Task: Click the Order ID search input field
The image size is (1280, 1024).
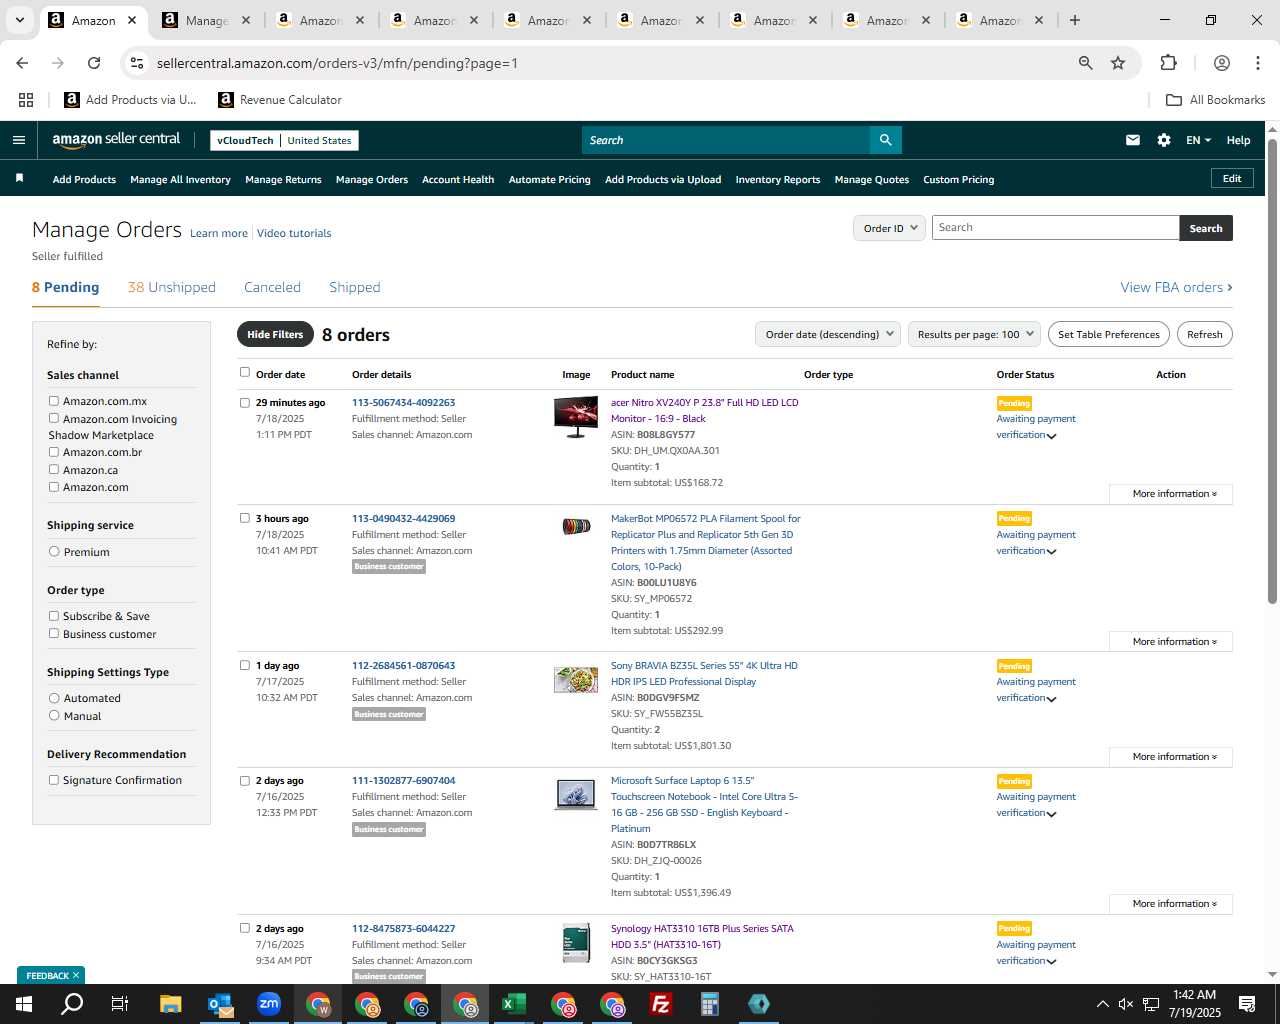Action: pos(1055,228)
